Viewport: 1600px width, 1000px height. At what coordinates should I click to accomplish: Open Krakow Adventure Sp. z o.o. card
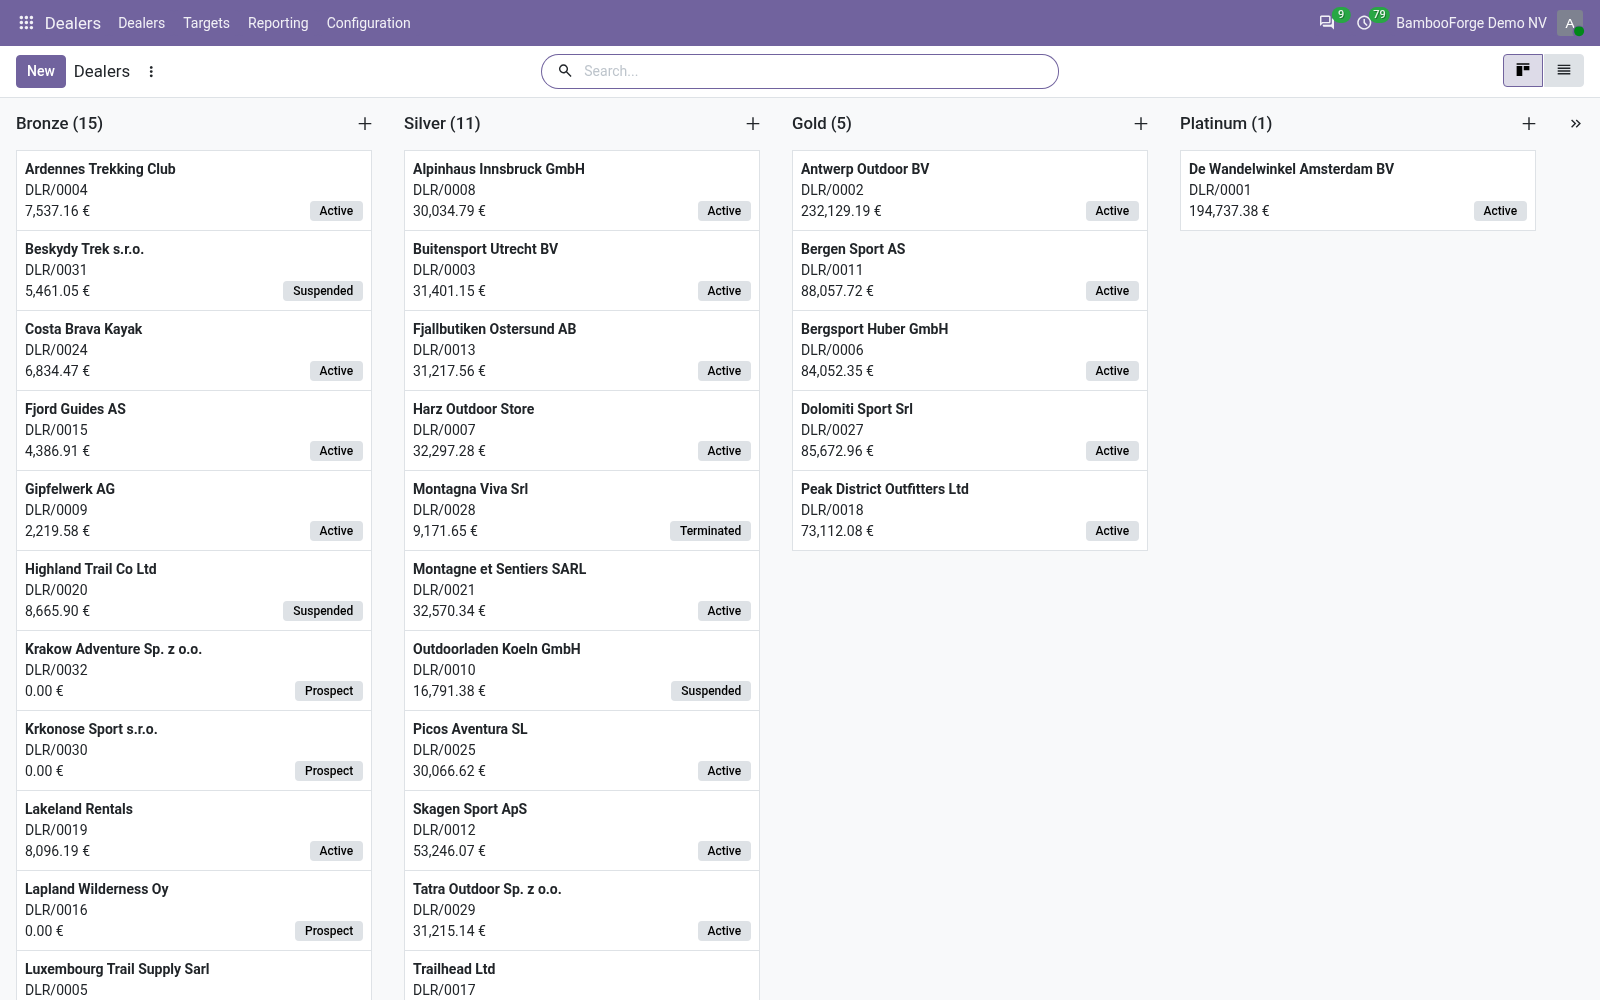pos(194,670)
